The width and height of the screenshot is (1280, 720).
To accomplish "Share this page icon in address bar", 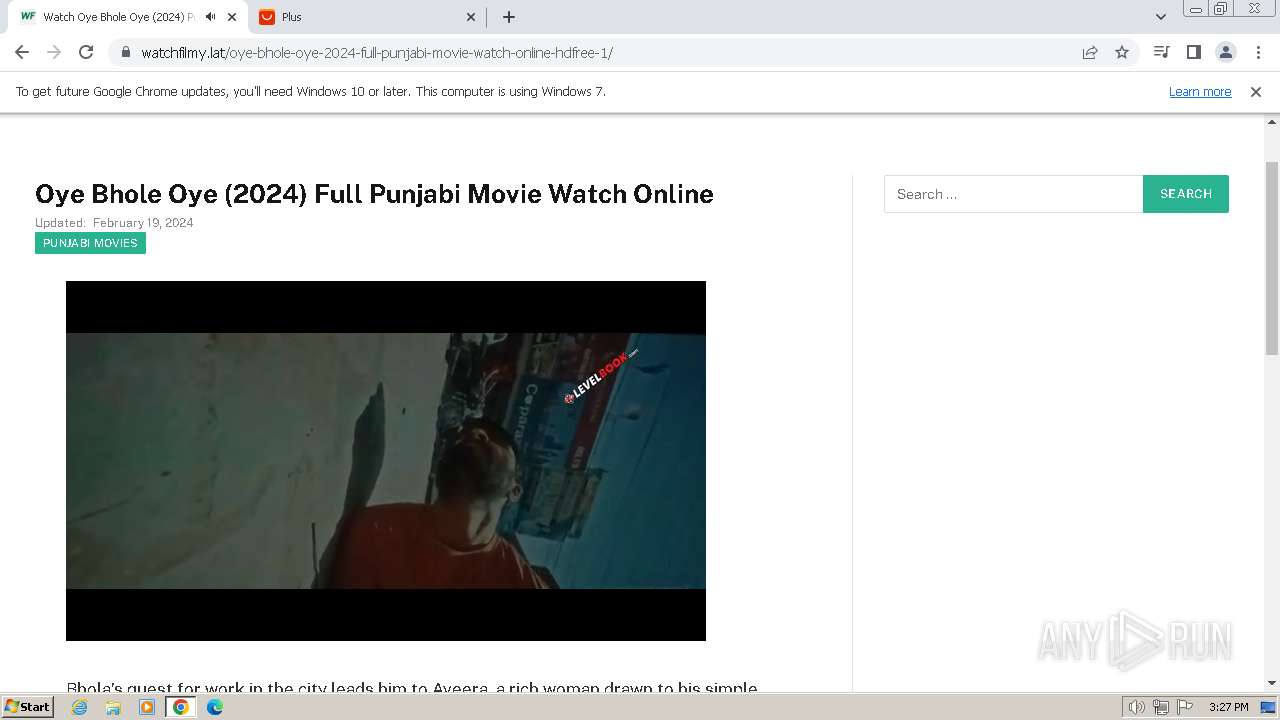I will [x=1090, y=52].
